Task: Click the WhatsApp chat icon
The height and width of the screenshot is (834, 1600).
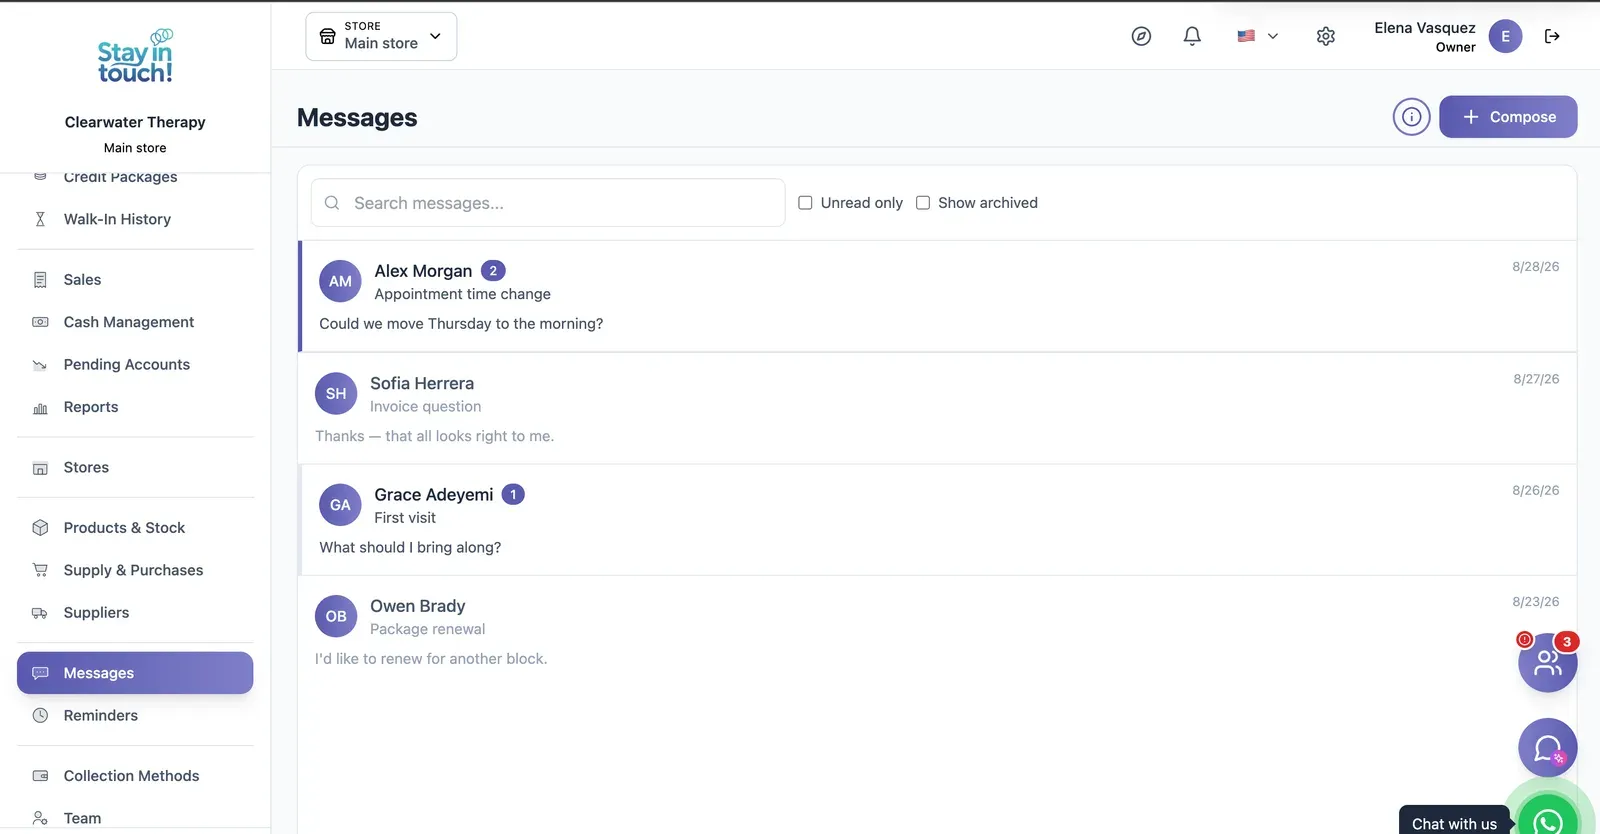Action: [x=1548, y=820]
